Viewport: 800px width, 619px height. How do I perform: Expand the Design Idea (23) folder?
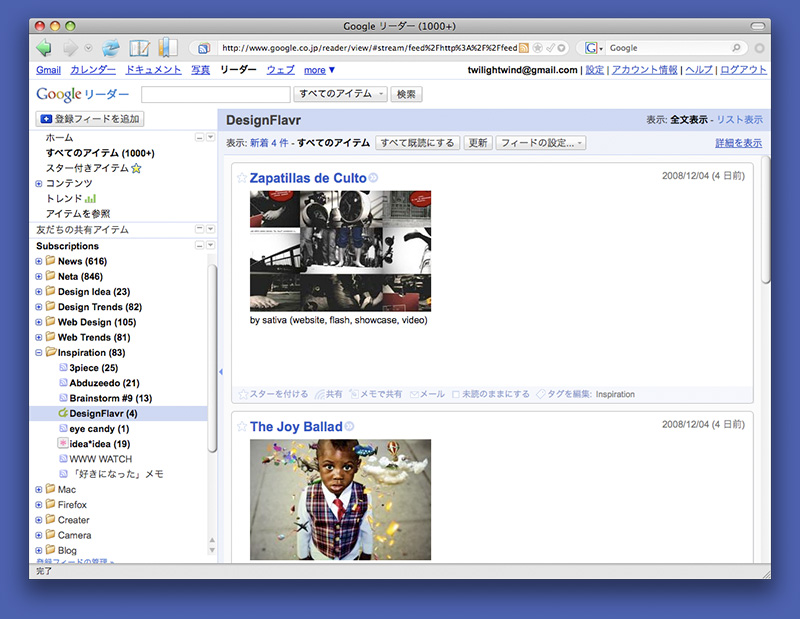point(38,292)
